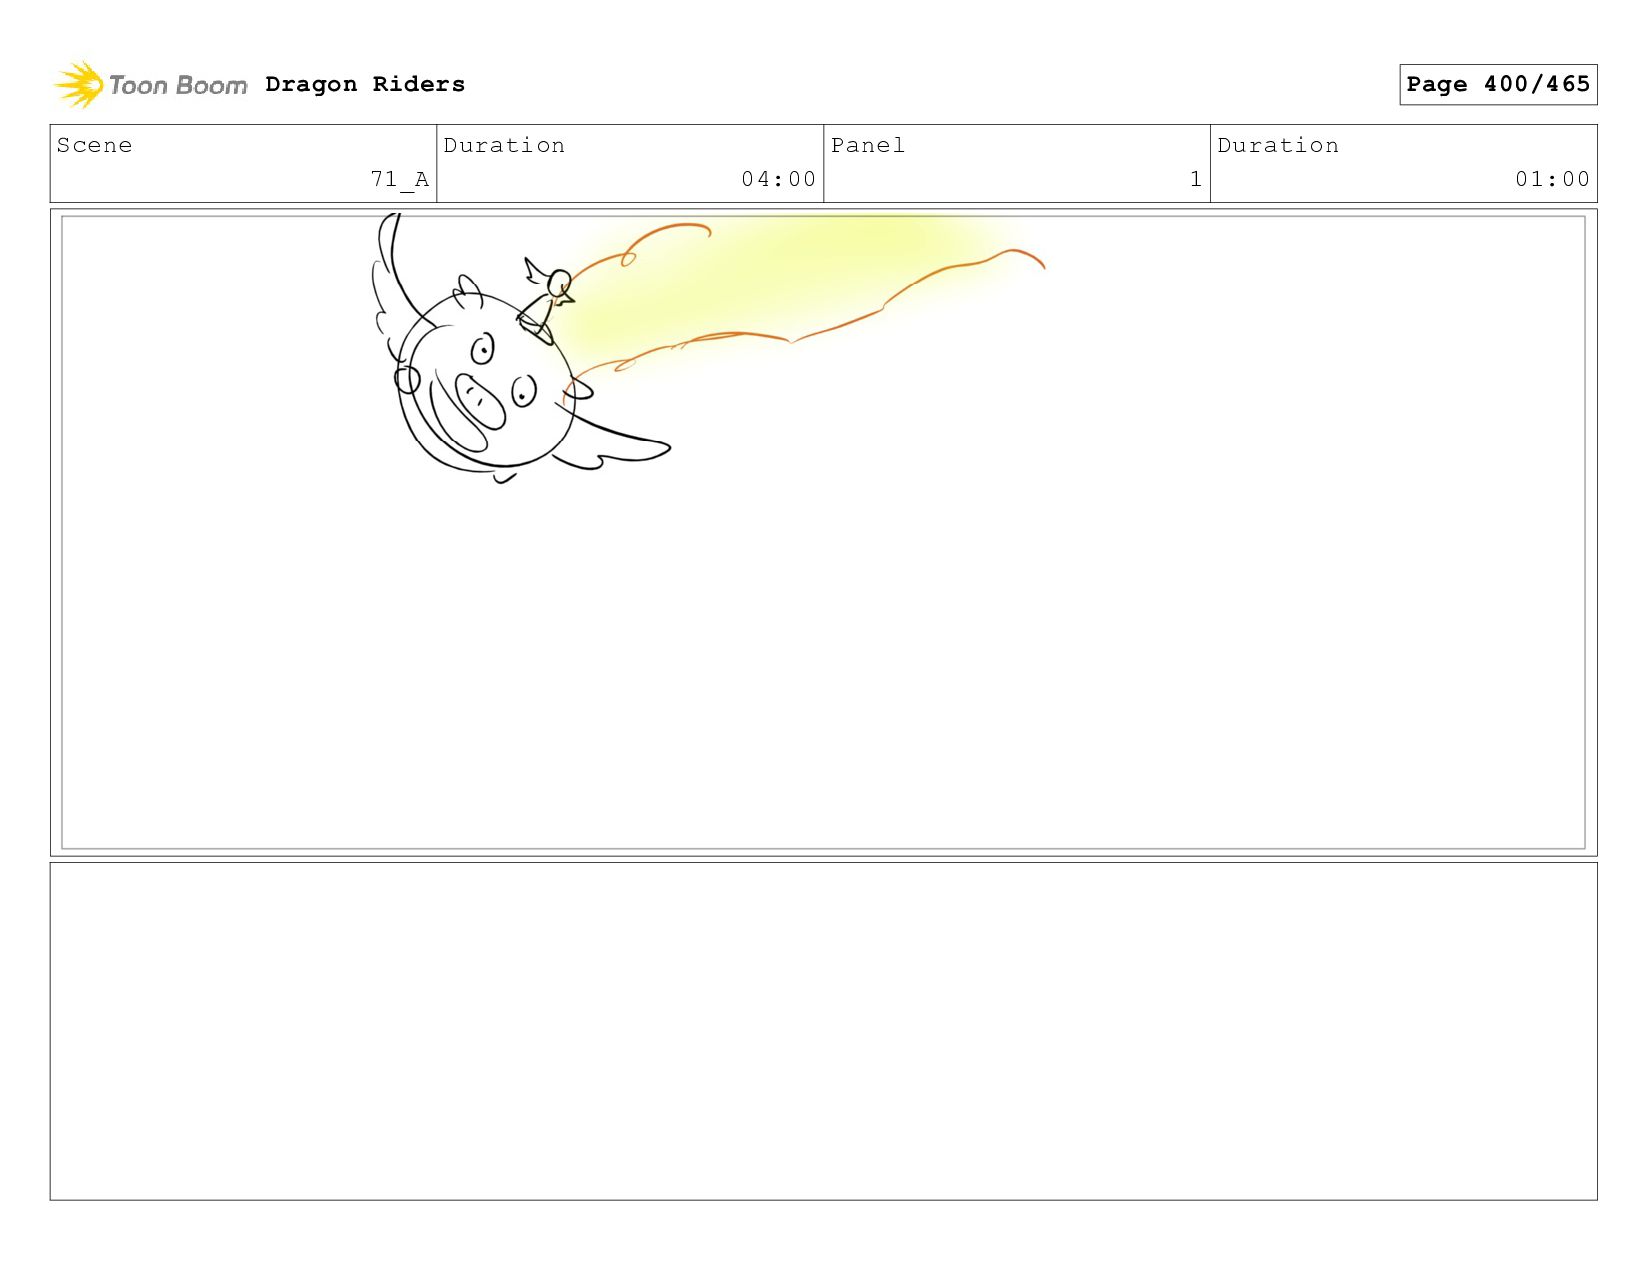Click the 'Duration' label next to Scene
1650x1275 pixels.
tap(504, 145)
